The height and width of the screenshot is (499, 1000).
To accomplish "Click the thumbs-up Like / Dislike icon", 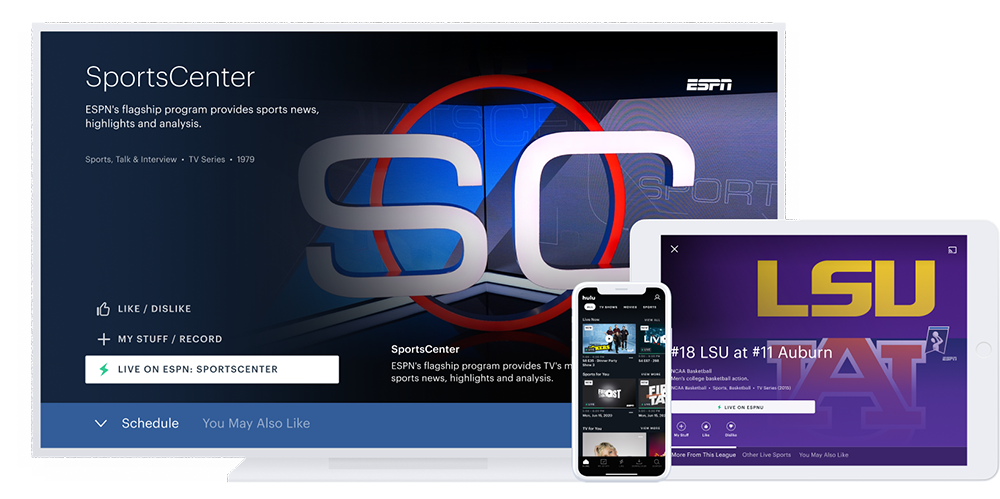I will click(x=103, y=309).
